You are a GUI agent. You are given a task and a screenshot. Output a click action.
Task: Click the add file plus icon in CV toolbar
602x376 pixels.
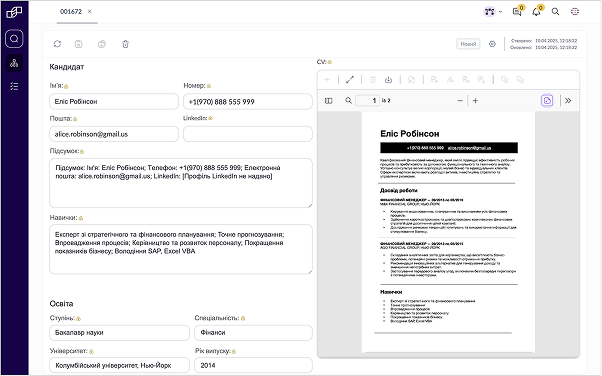pos(327,80)
